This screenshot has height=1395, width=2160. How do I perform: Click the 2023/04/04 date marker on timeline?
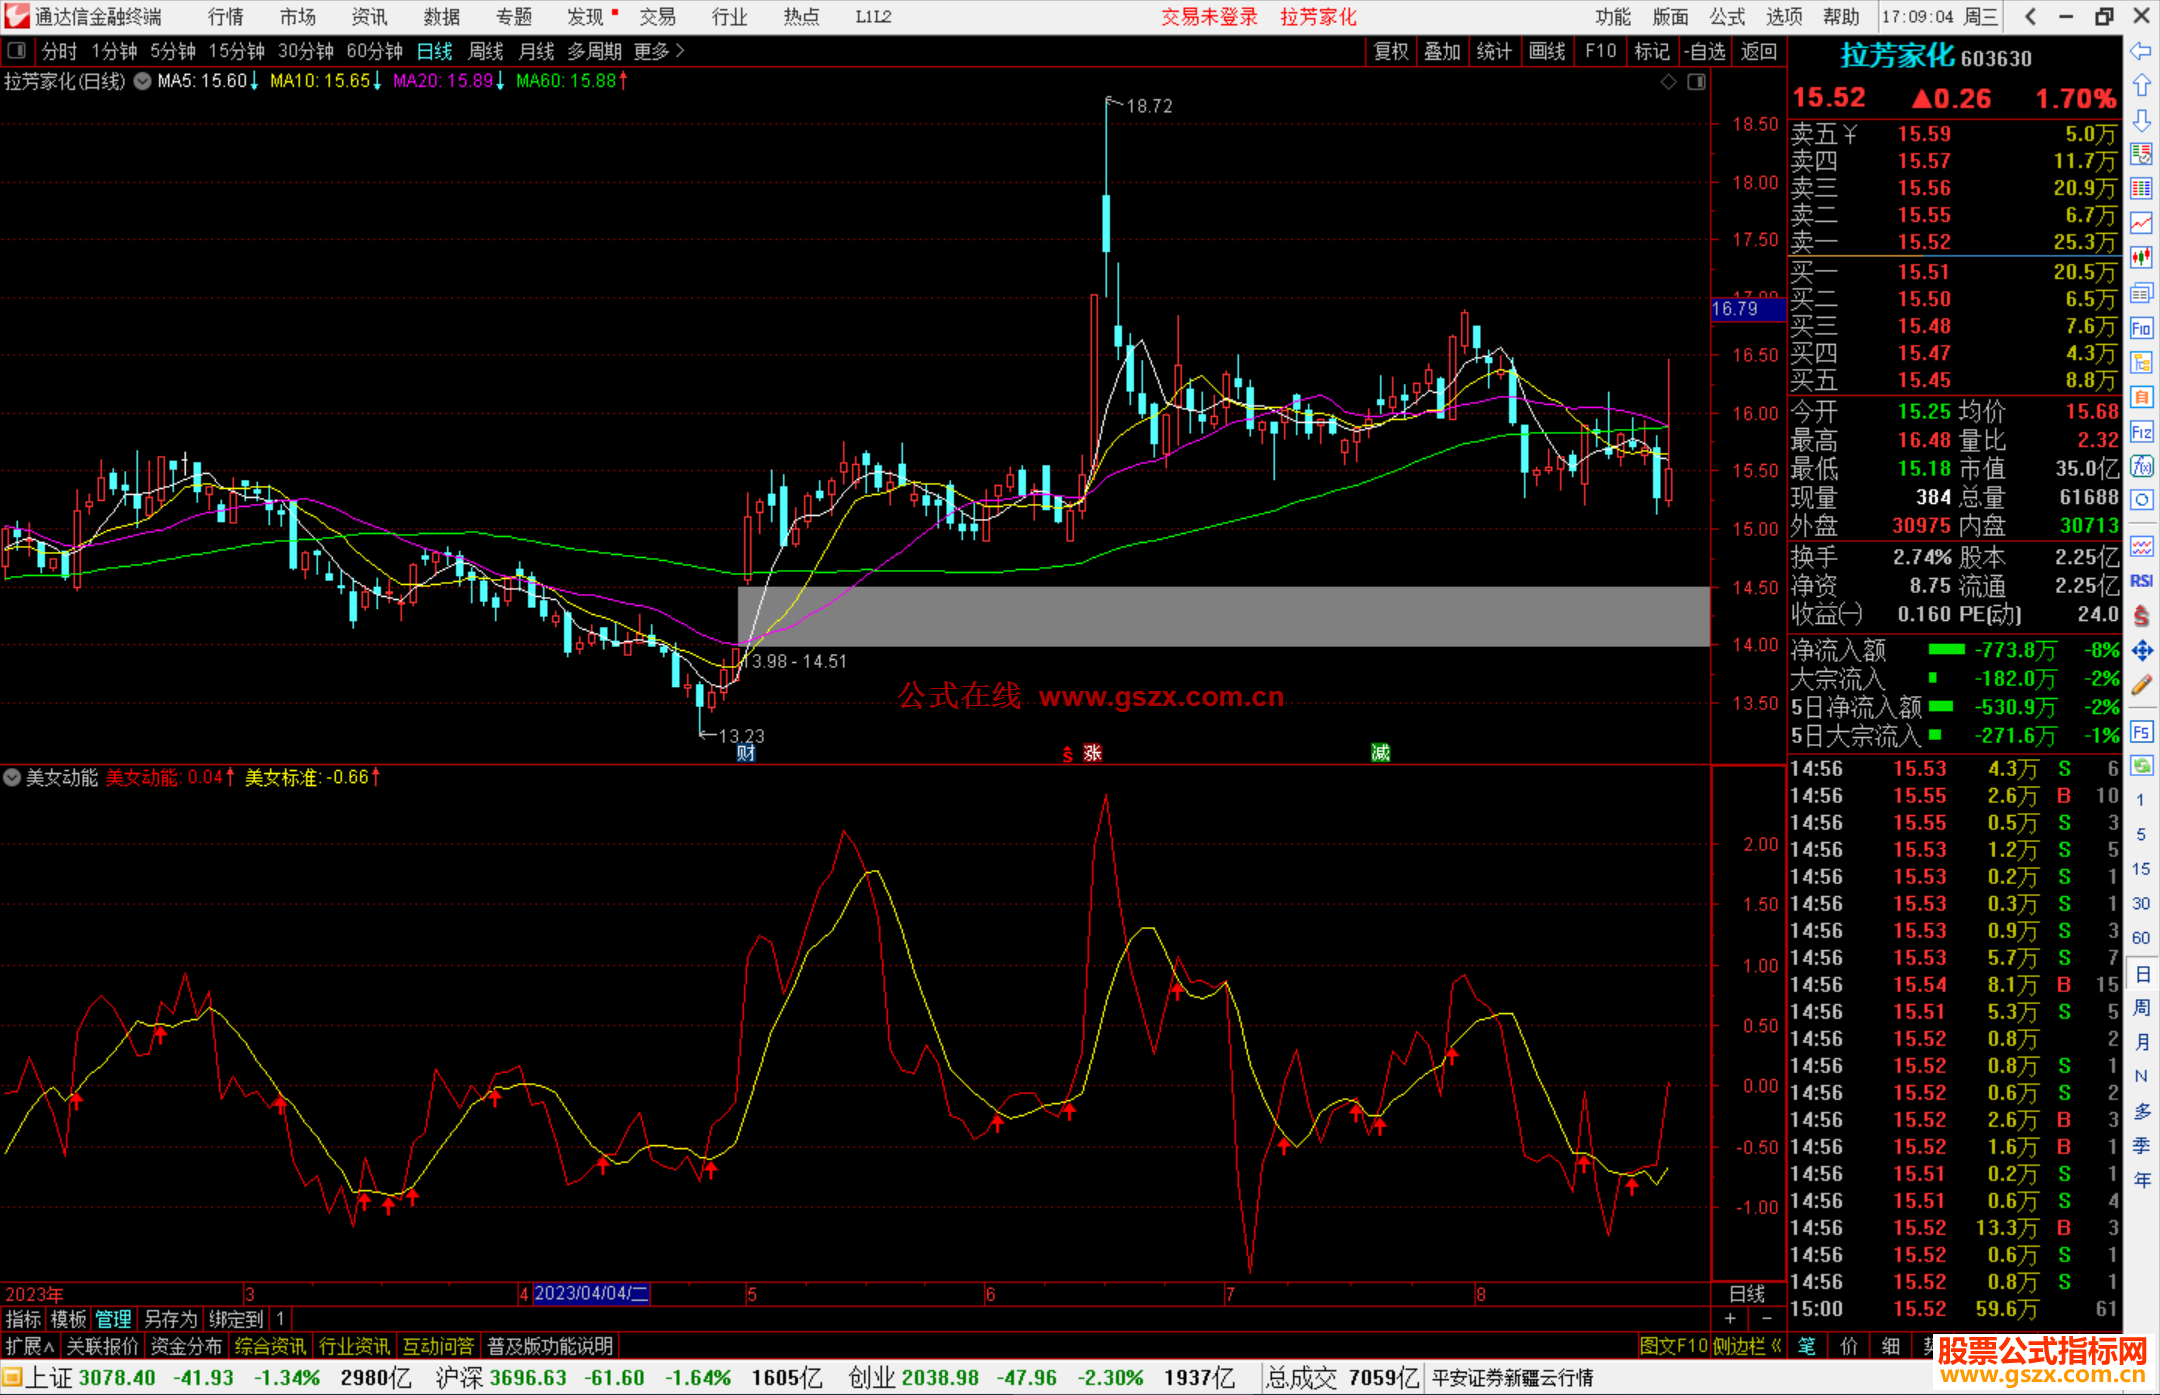point(590,1293)
